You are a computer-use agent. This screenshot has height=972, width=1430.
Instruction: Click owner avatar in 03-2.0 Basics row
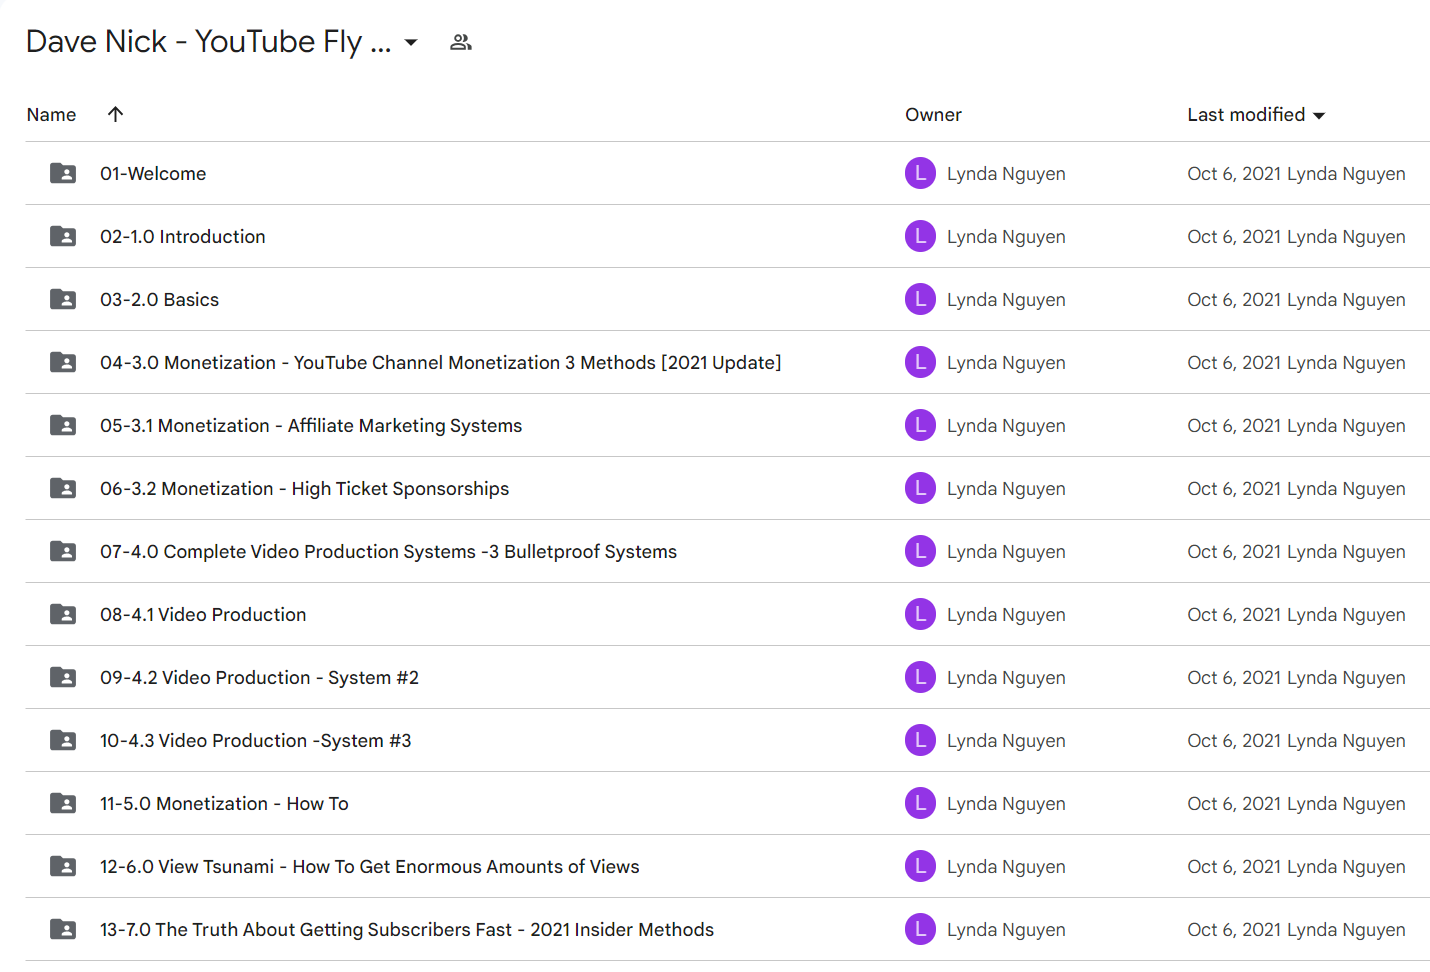click(920, 299)
